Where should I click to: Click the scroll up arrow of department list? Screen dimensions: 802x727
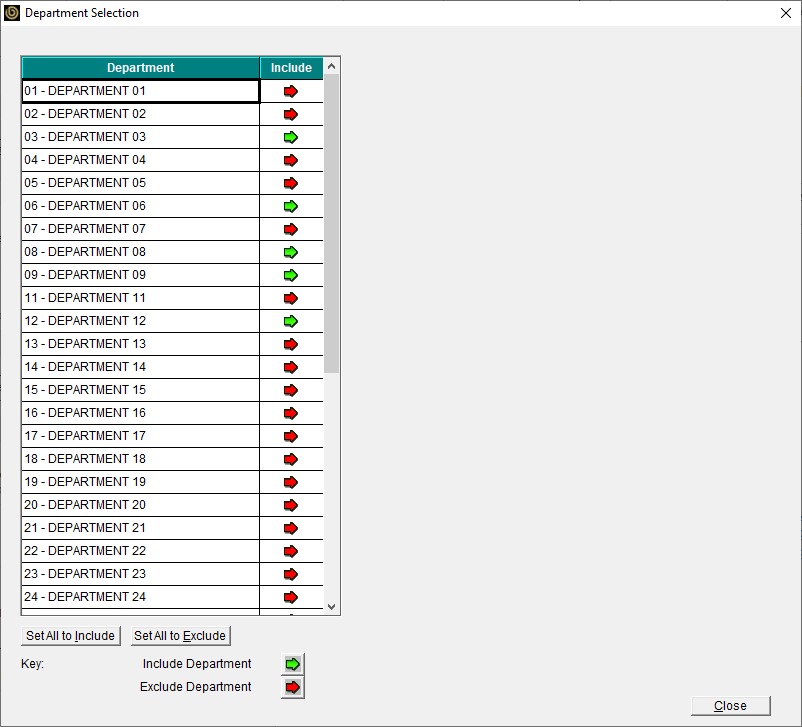tap(331, 66)
